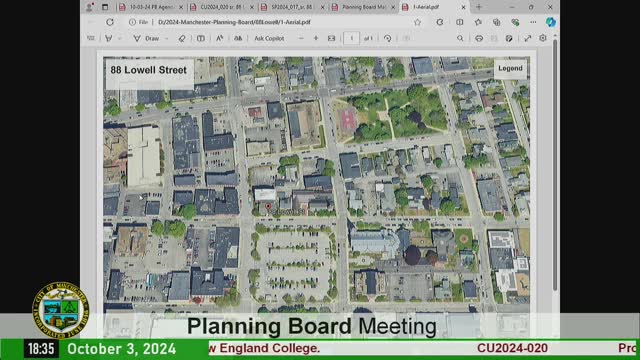Expand the Highlight color dropdown arrow
The image size is (640, 360).
(x=120, y=38)
